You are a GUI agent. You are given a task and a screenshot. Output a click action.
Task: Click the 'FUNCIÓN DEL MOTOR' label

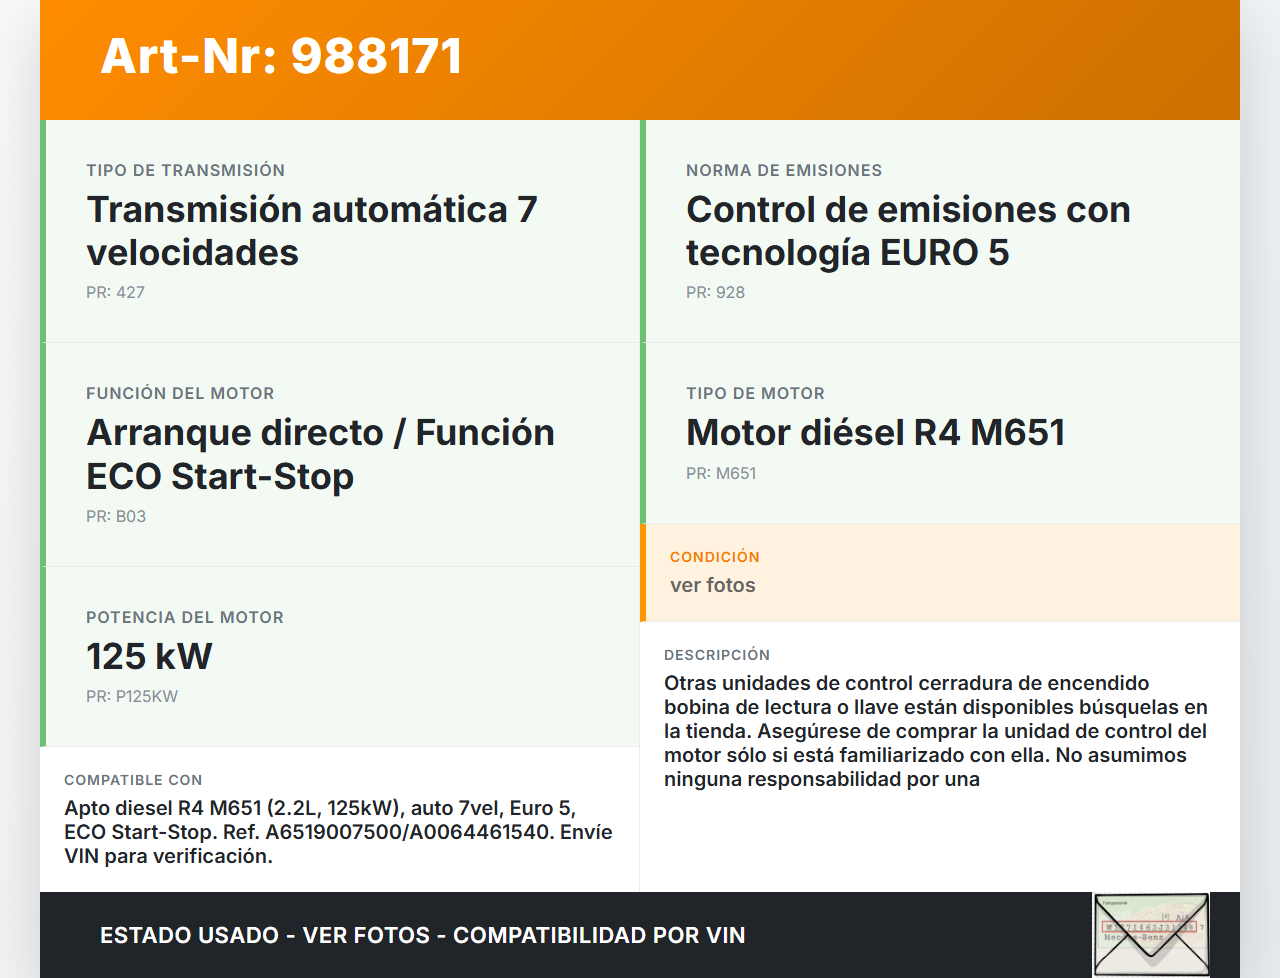pyautogui.click(x=180, y=393)
